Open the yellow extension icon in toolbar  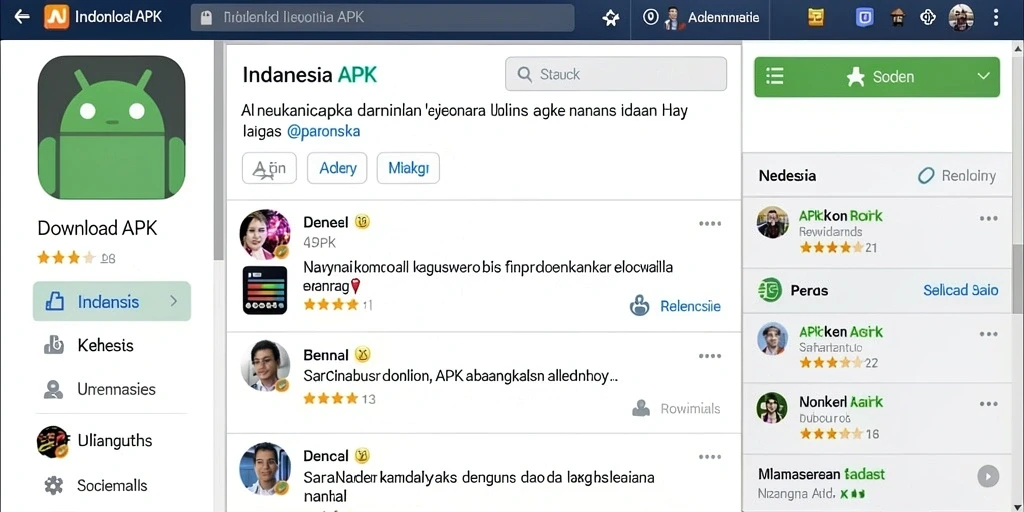(816, 17)
